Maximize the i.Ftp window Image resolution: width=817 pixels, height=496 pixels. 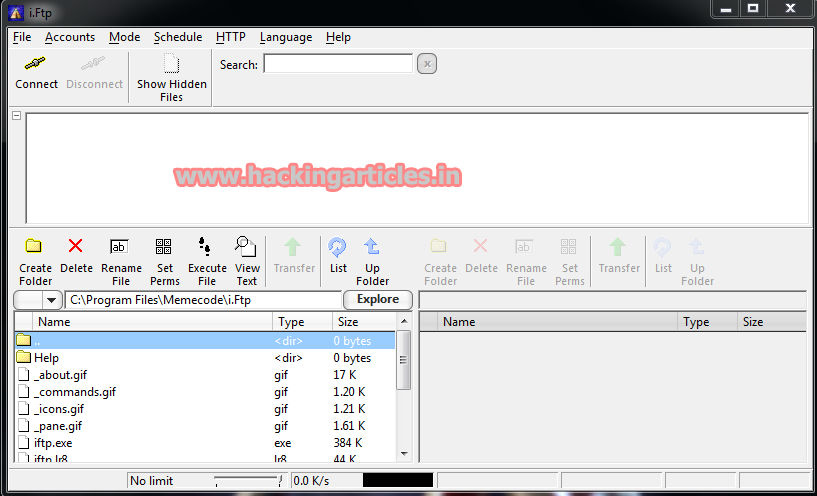point(753,8)
